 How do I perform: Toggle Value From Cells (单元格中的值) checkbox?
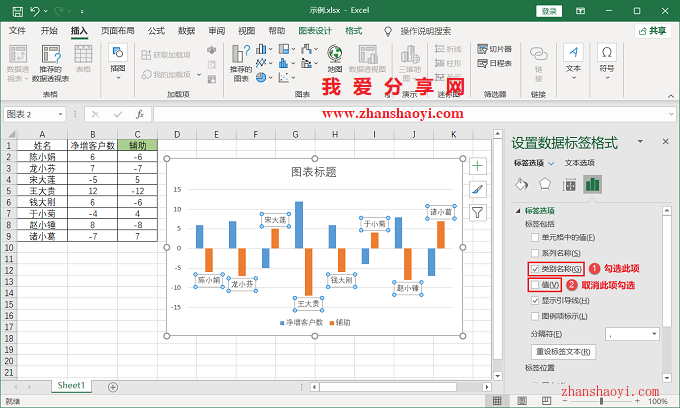[x=535, y=238]
